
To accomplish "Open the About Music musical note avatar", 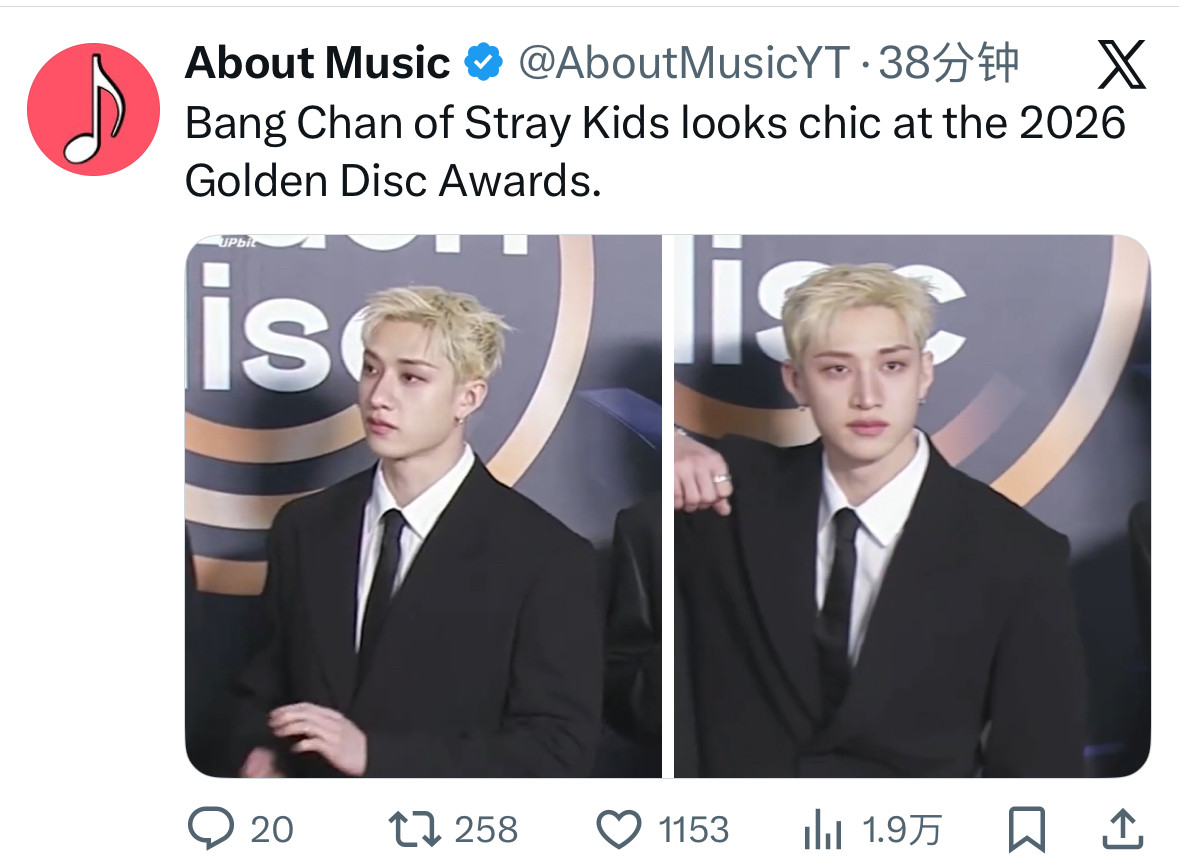I will pos(93,109).
